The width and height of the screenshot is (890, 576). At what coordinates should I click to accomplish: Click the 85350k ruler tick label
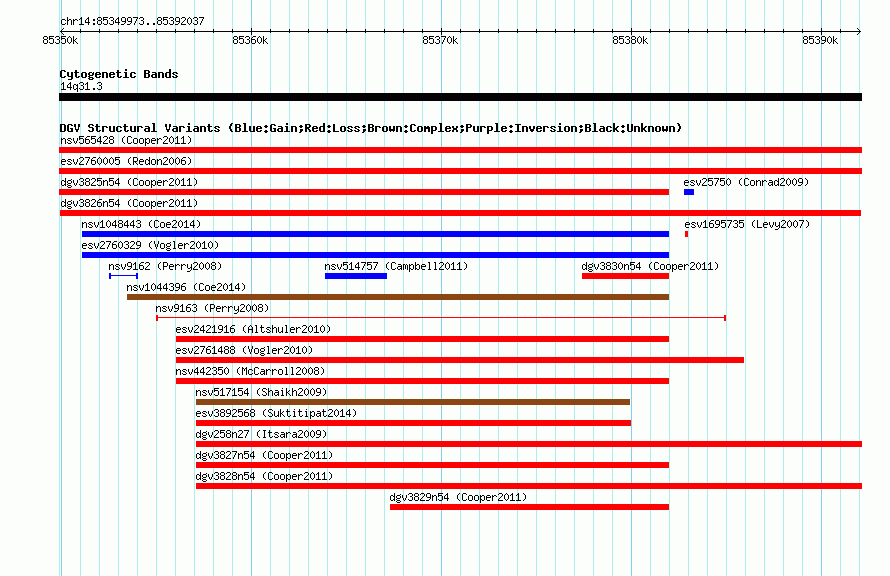[x=60, y=40]
